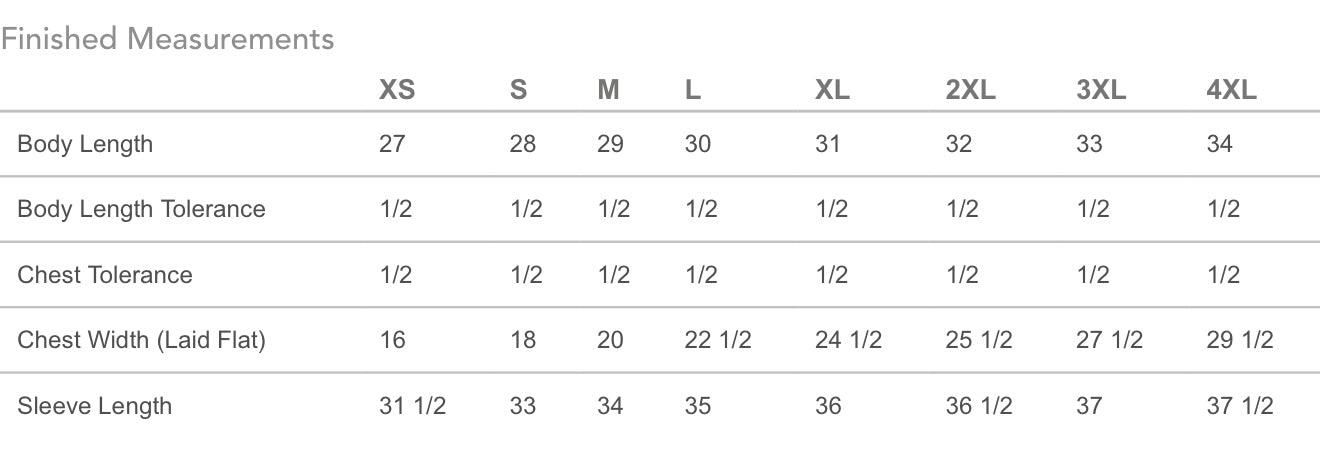The height and width of the screenshot is (456, 1320).
Task: Click the Chest Tolerance row label
Action: 105,275
